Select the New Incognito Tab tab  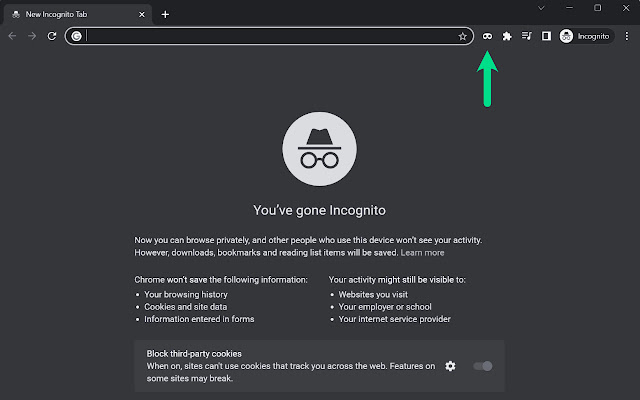pyautogui.click(x=78, y=14)
